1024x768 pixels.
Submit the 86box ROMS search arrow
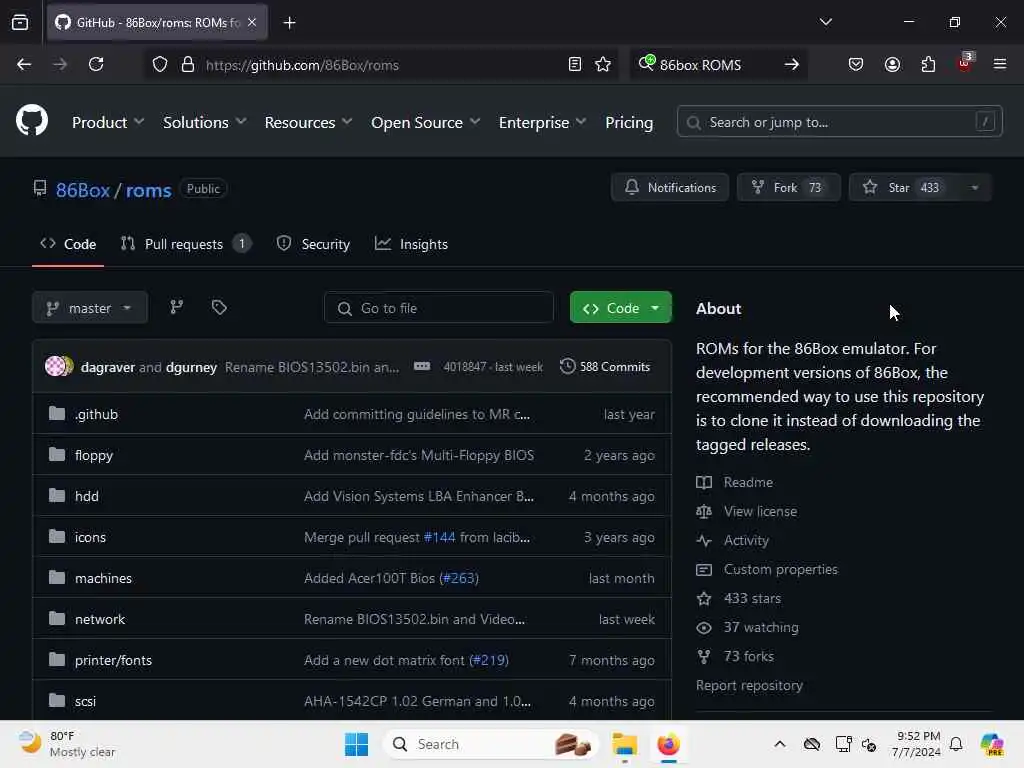click(792, 64)
